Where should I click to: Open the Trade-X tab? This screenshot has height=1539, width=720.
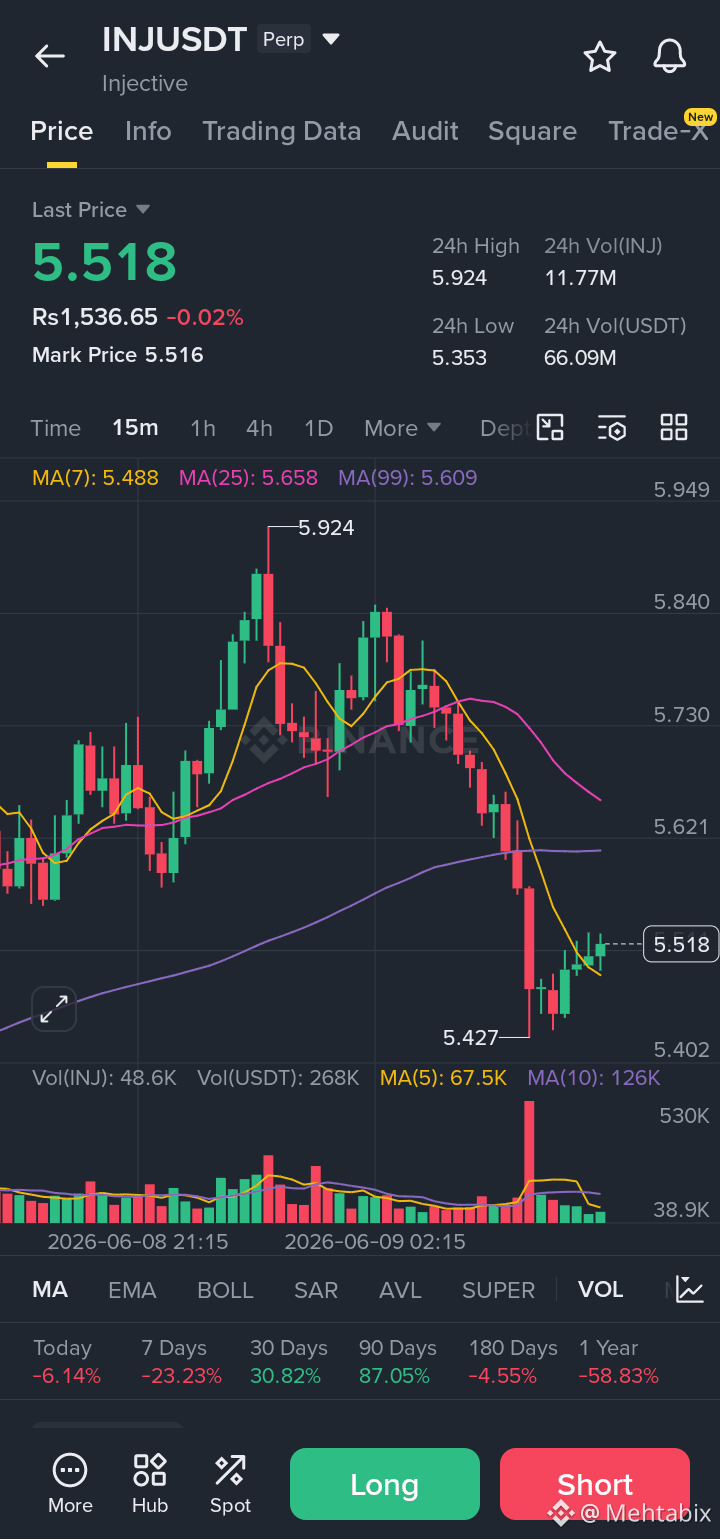pos(658,131)
